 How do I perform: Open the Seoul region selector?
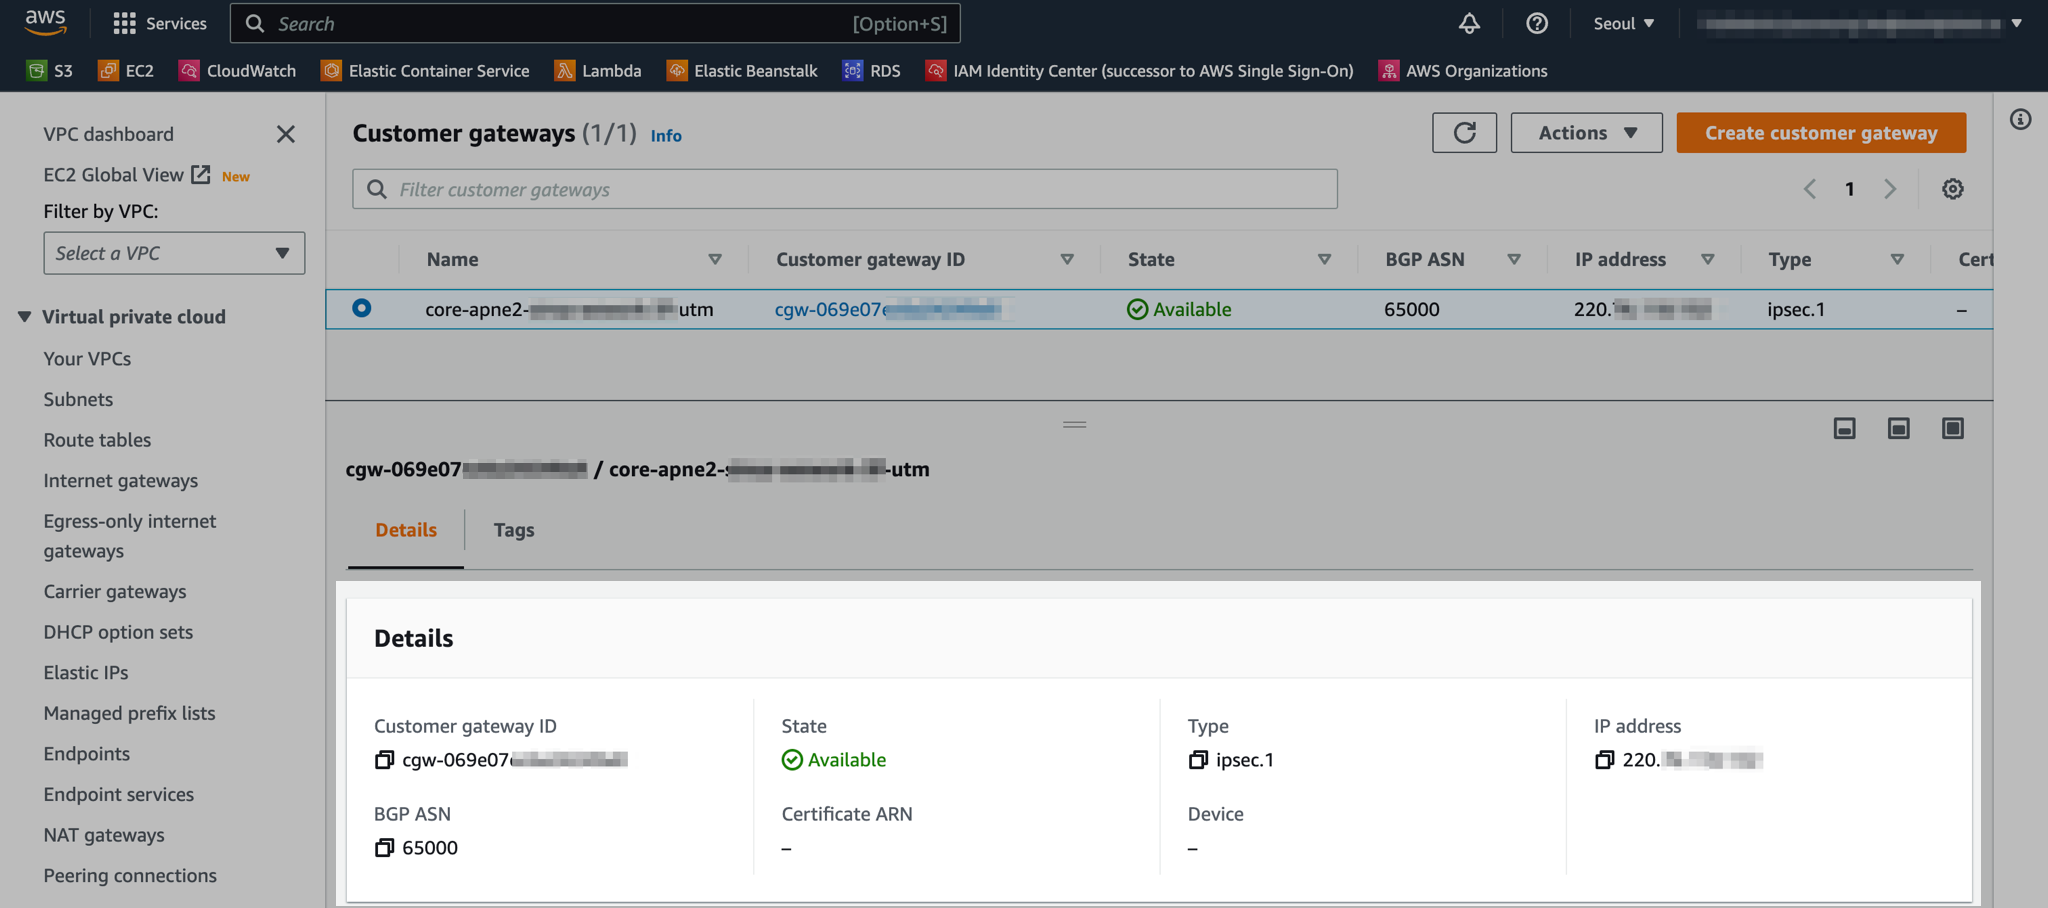click(x=1622, y=23)
